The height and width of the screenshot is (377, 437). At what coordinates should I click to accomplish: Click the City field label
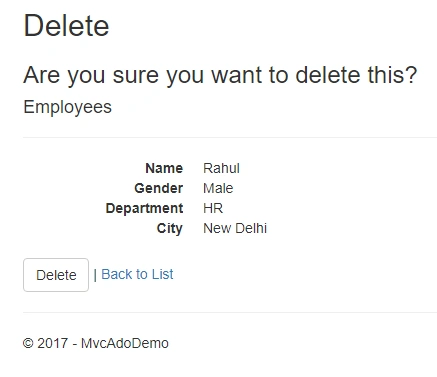[170, 229]
